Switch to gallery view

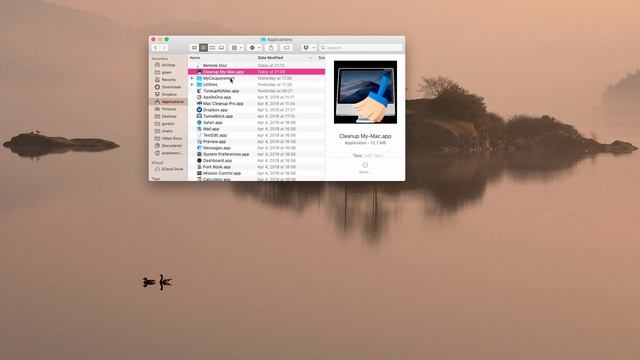click(221, 48)
